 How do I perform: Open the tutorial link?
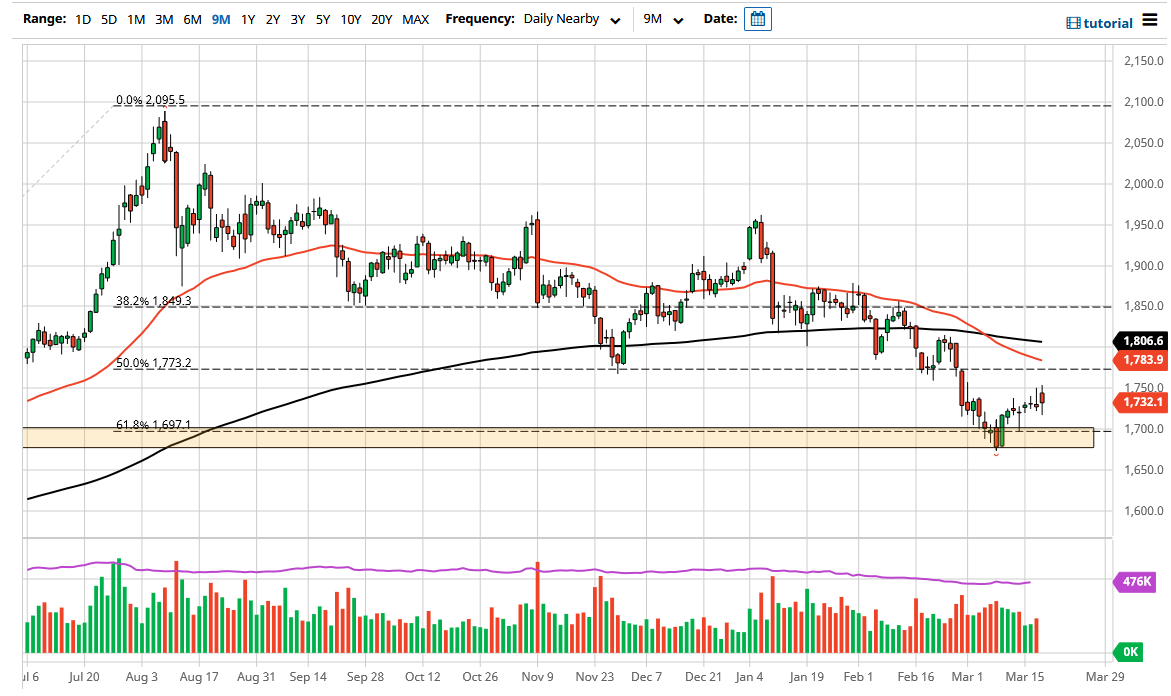1108,23
